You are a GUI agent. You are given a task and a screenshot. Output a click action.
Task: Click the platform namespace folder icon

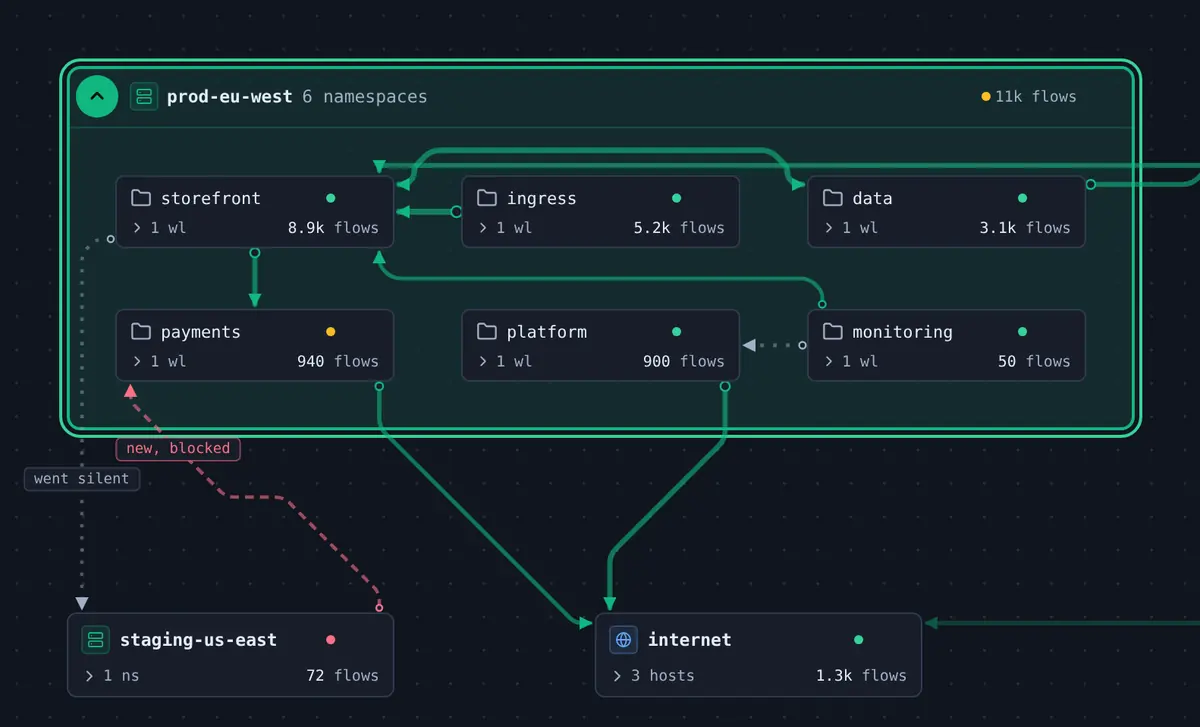[x=487, y=331]
